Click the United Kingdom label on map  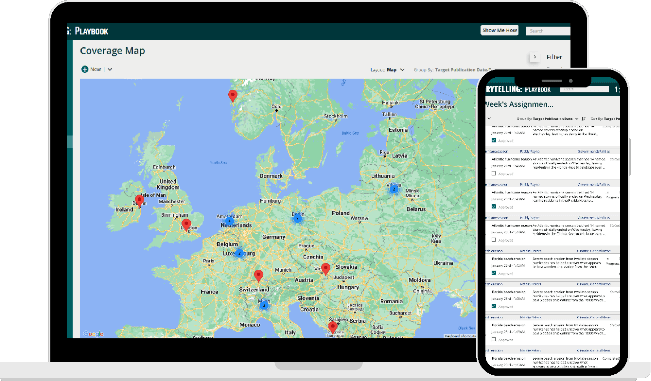(169, 184)
